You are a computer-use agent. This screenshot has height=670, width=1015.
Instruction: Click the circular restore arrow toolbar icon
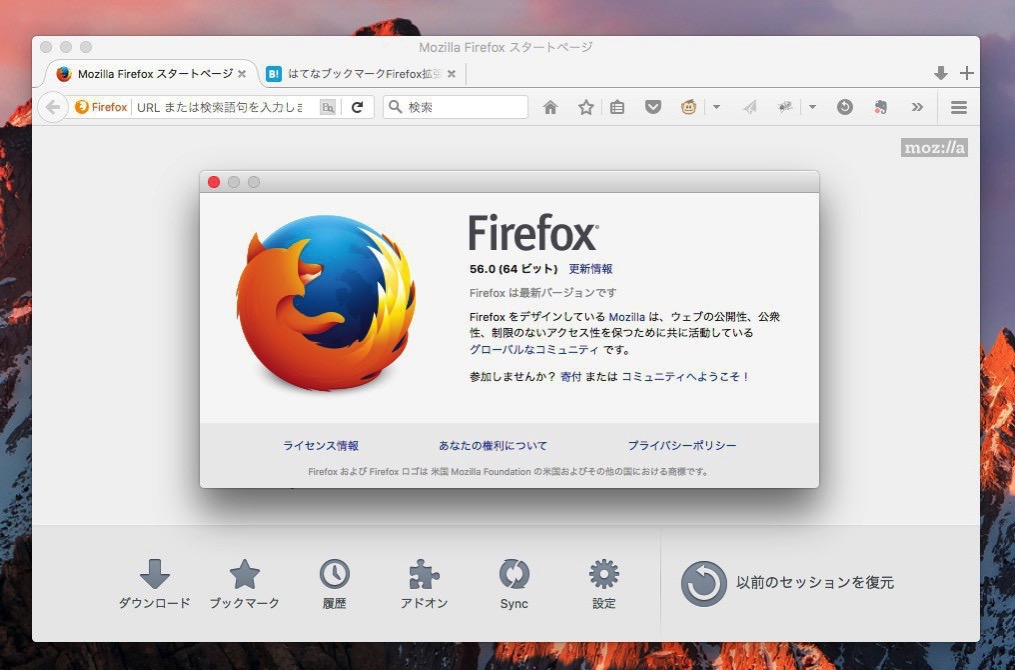(x=845, y=107)
